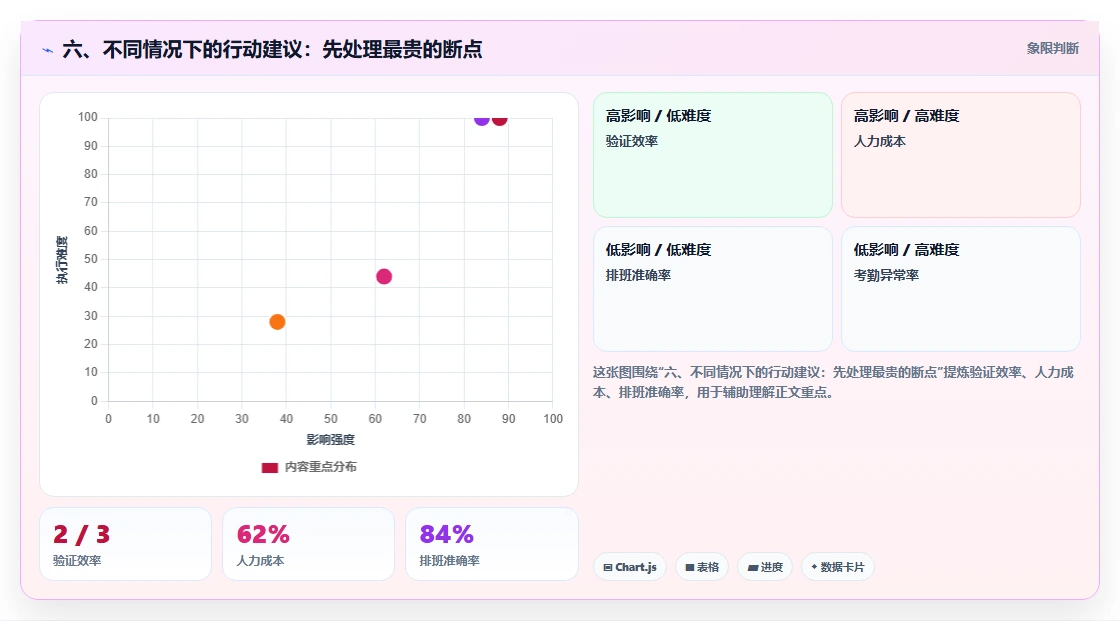Image resolution: width=1120 pixels, height=621 pixels.
Task: Select the 高影响 / 低难度 quadrant card
Action: coord(712,154)
